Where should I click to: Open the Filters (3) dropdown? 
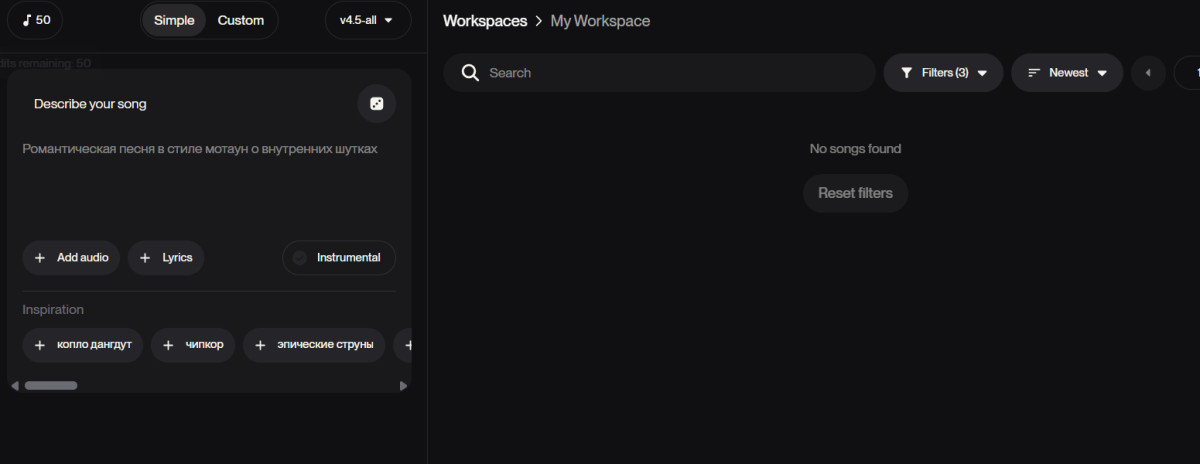pyautogui.click(x=943, y=73)
